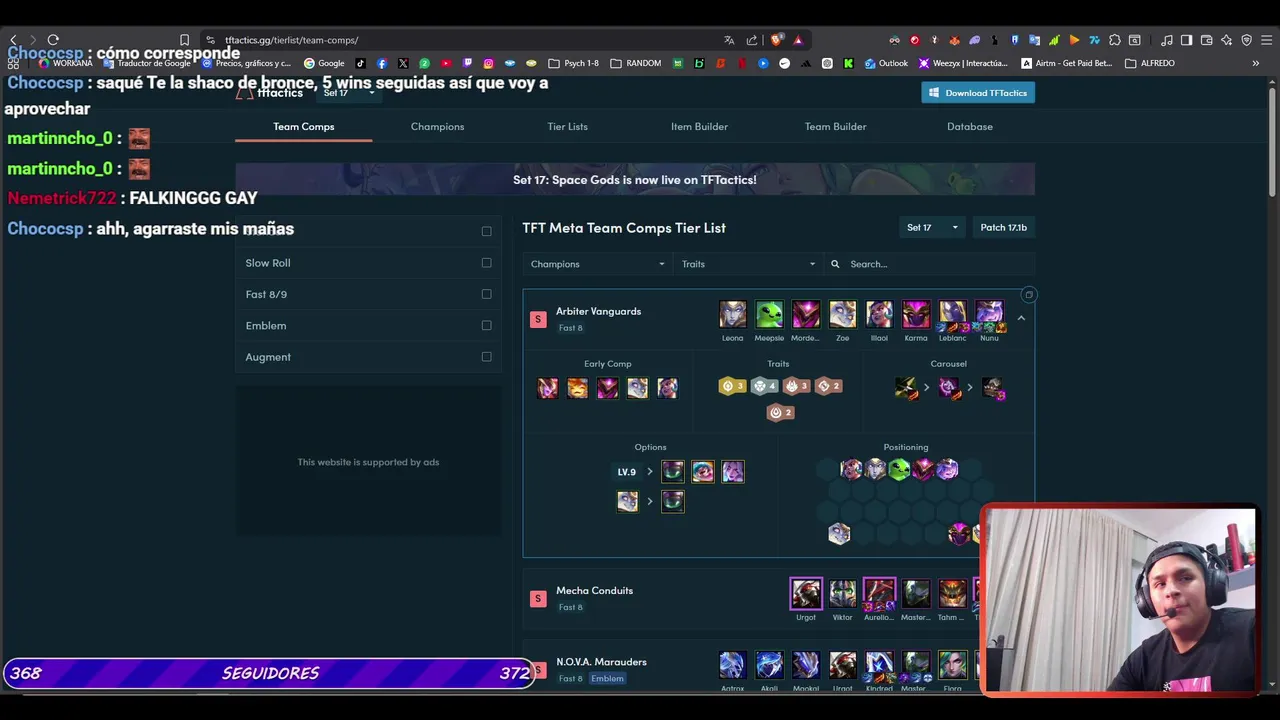The height and width of the screenshot is (720, 1280).
Task: Open the Mecha Conduits comp row
Action: pyautogui.click(x=779, y=597)
